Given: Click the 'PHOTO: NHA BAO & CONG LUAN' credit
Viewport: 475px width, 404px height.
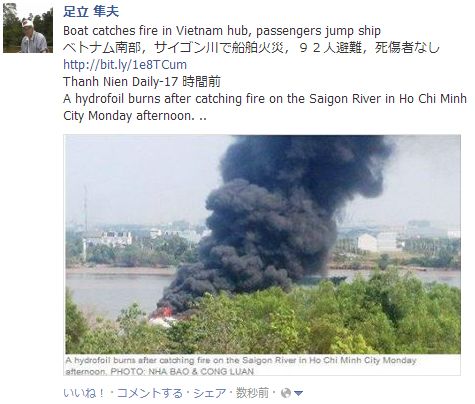Looking at the screenshot, I should coord(182,371).
